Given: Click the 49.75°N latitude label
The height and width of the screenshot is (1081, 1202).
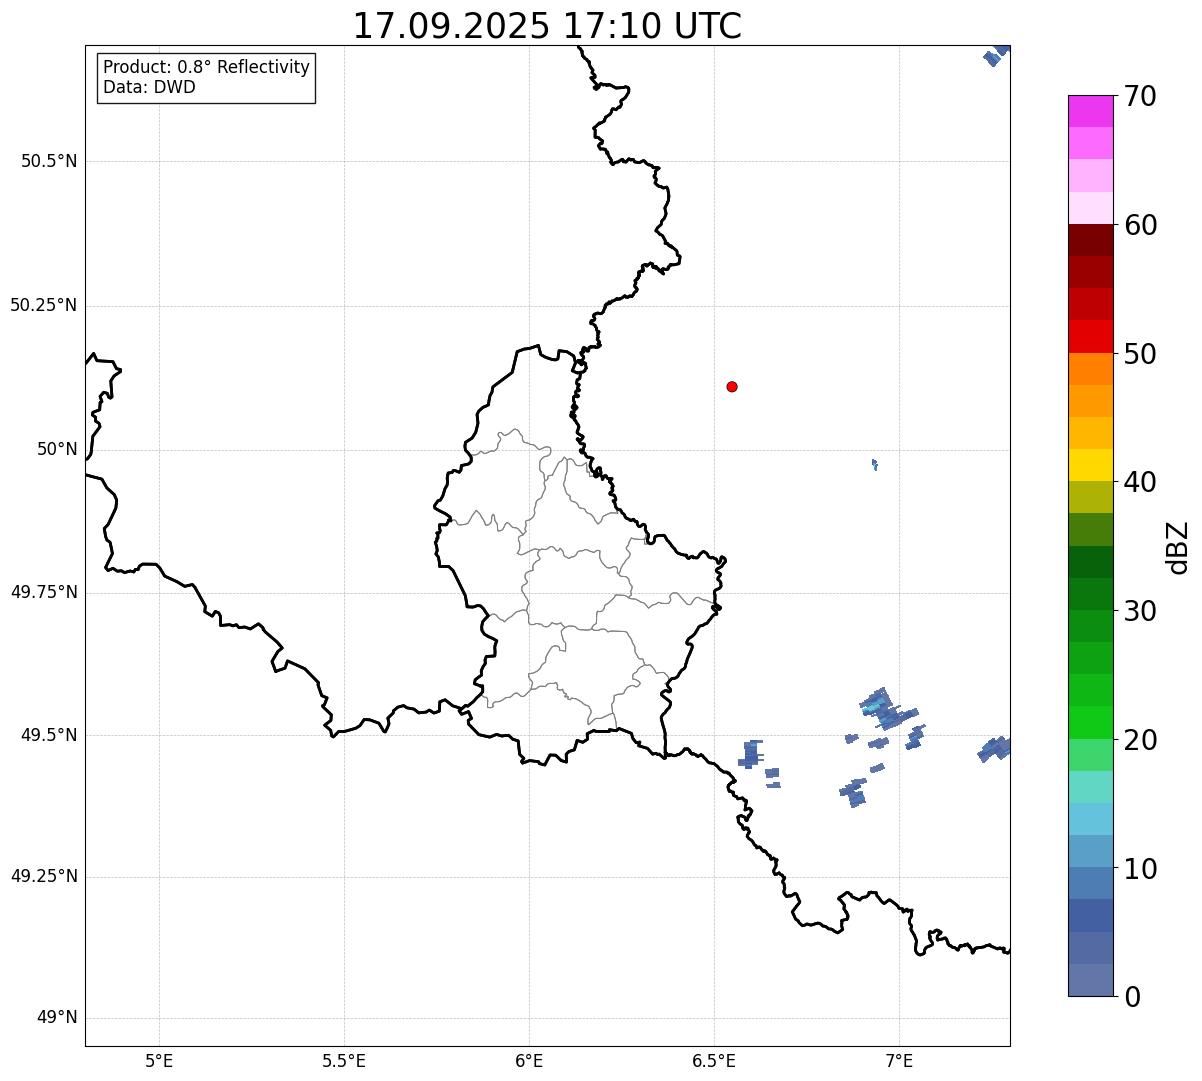Looking at the screenshot, I should coord(44,592).
